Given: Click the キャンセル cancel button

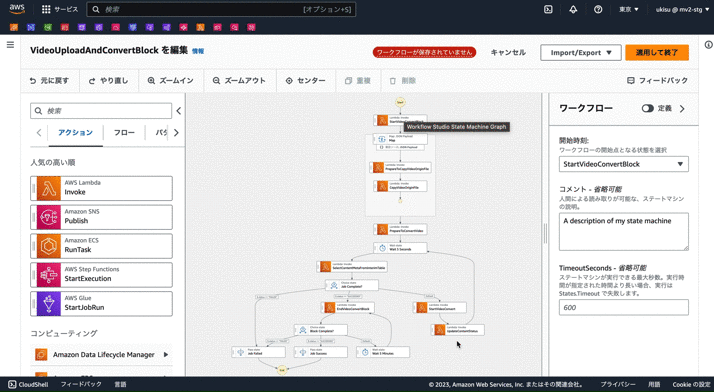Looking at the screenshot, I should point(508,52).
